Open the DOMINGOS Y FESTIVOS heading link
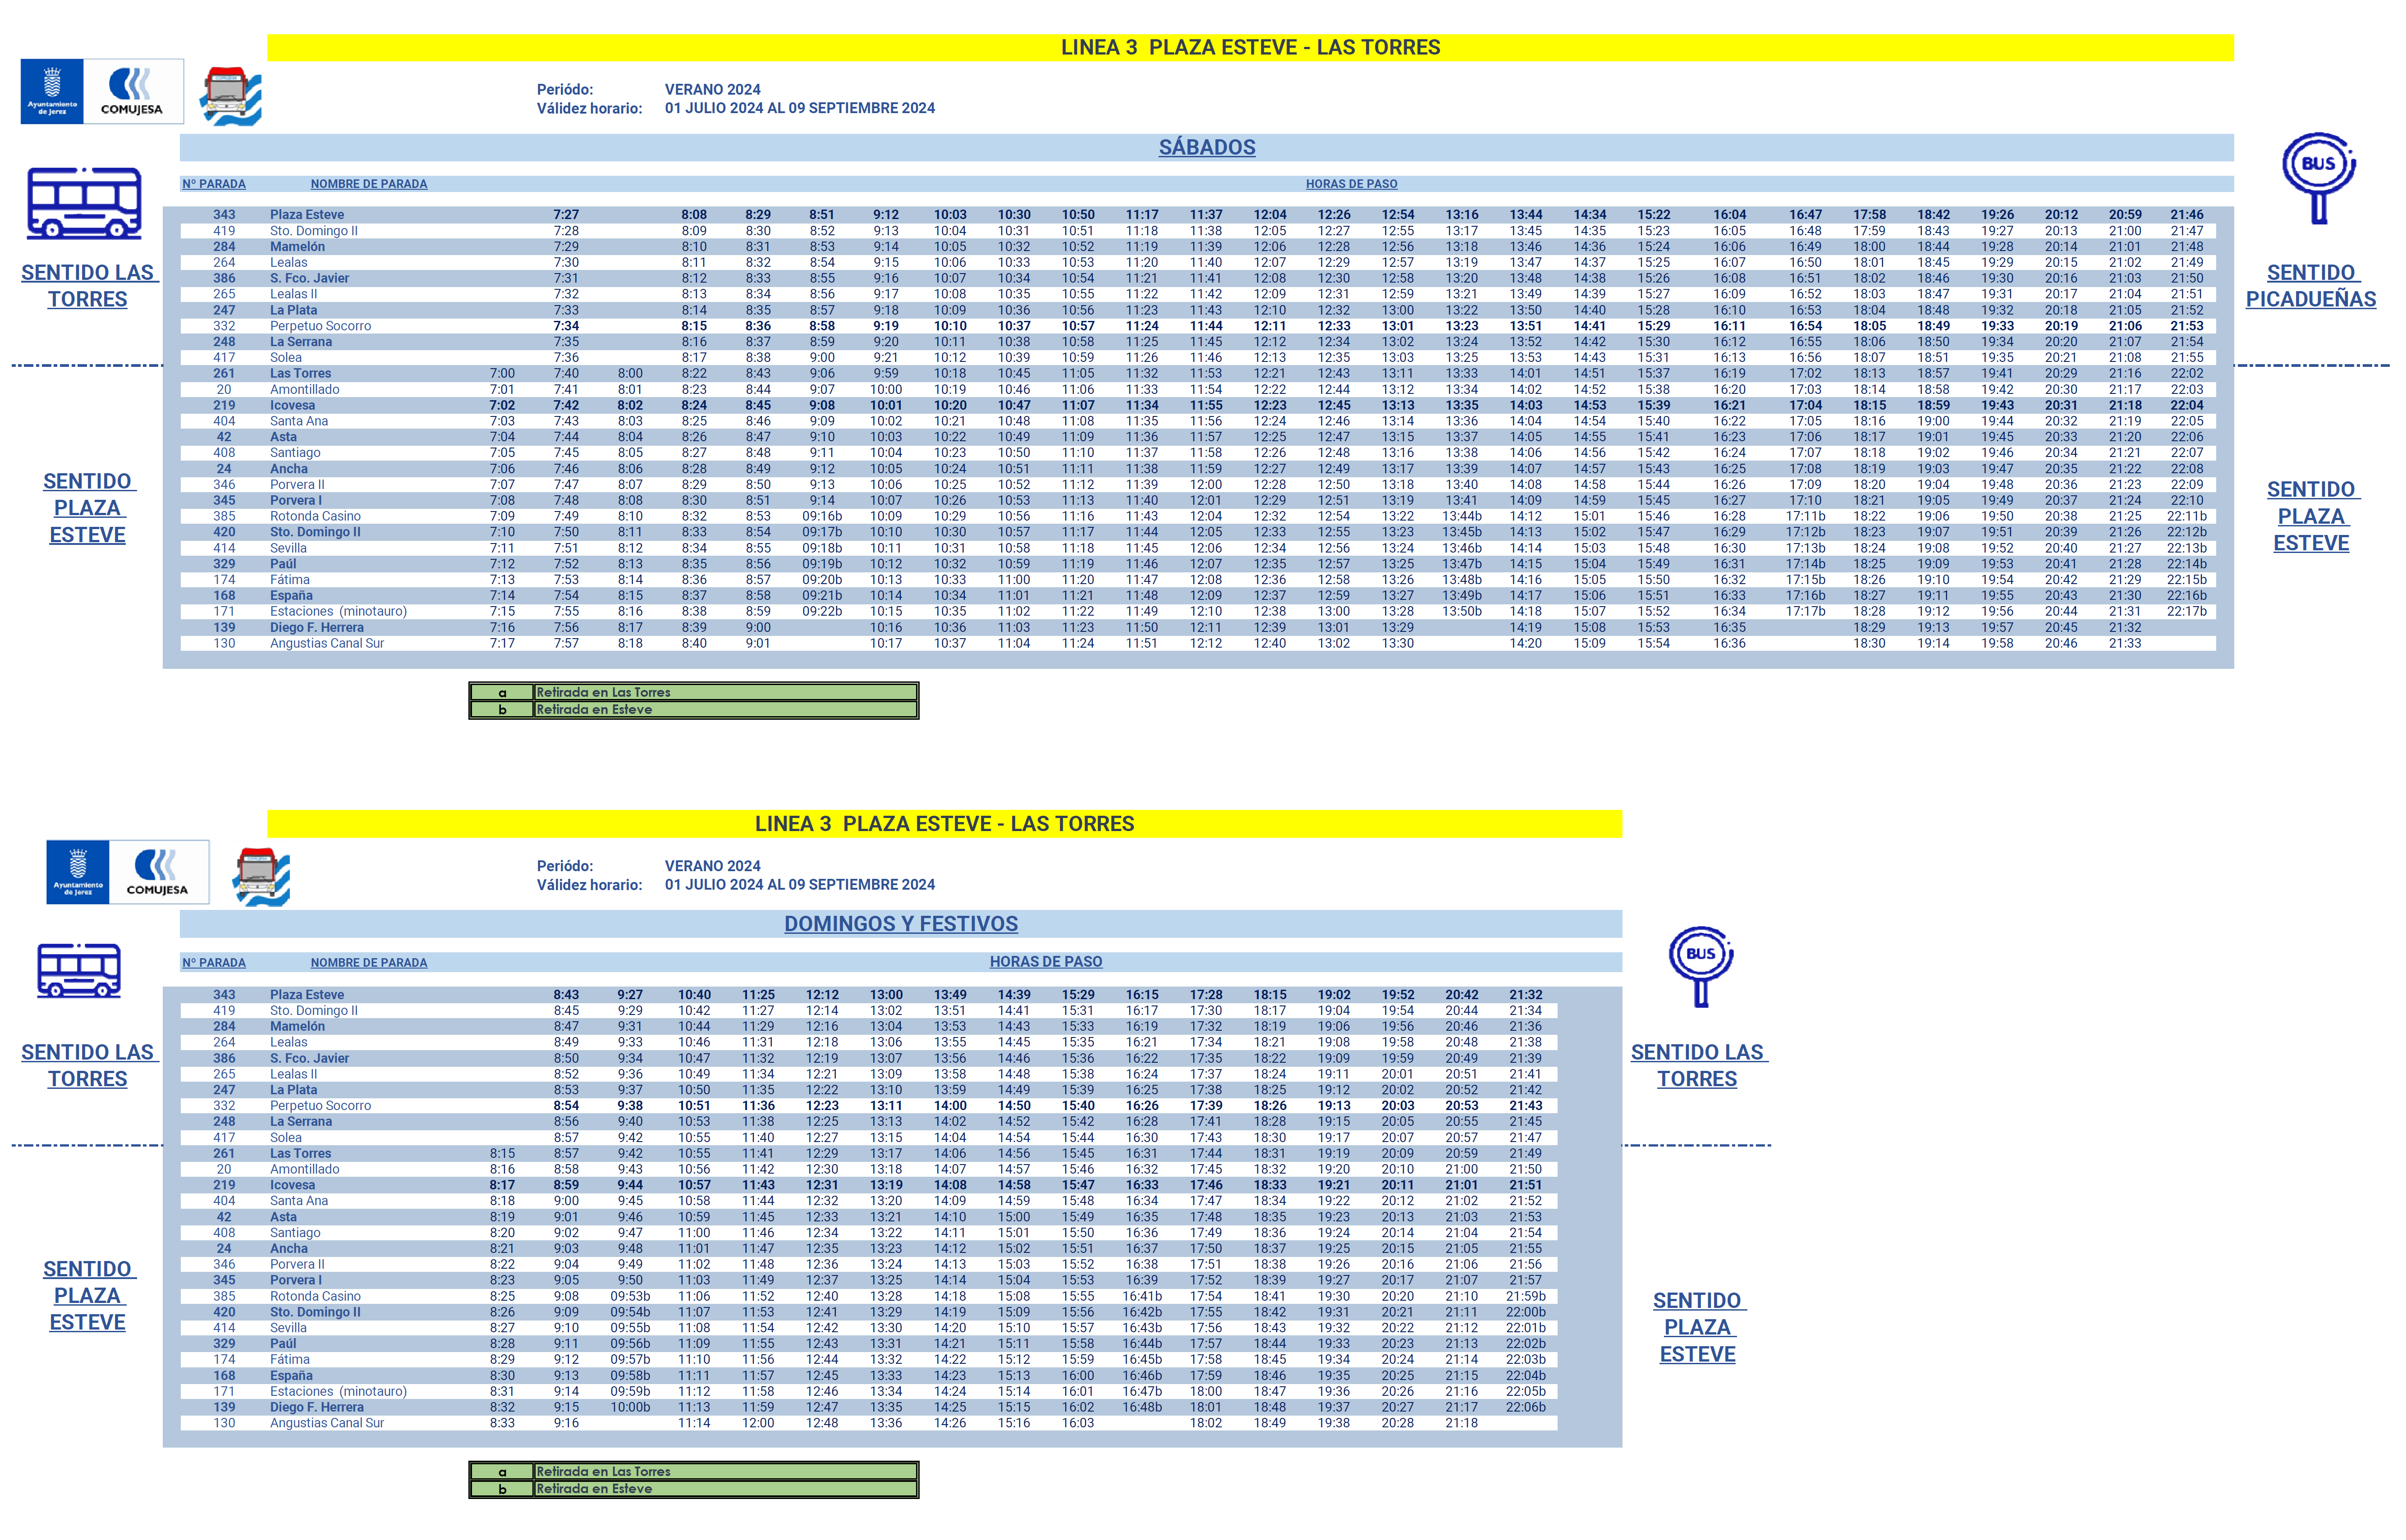Screen dimensions: 2406x1540 click(901, 924)
